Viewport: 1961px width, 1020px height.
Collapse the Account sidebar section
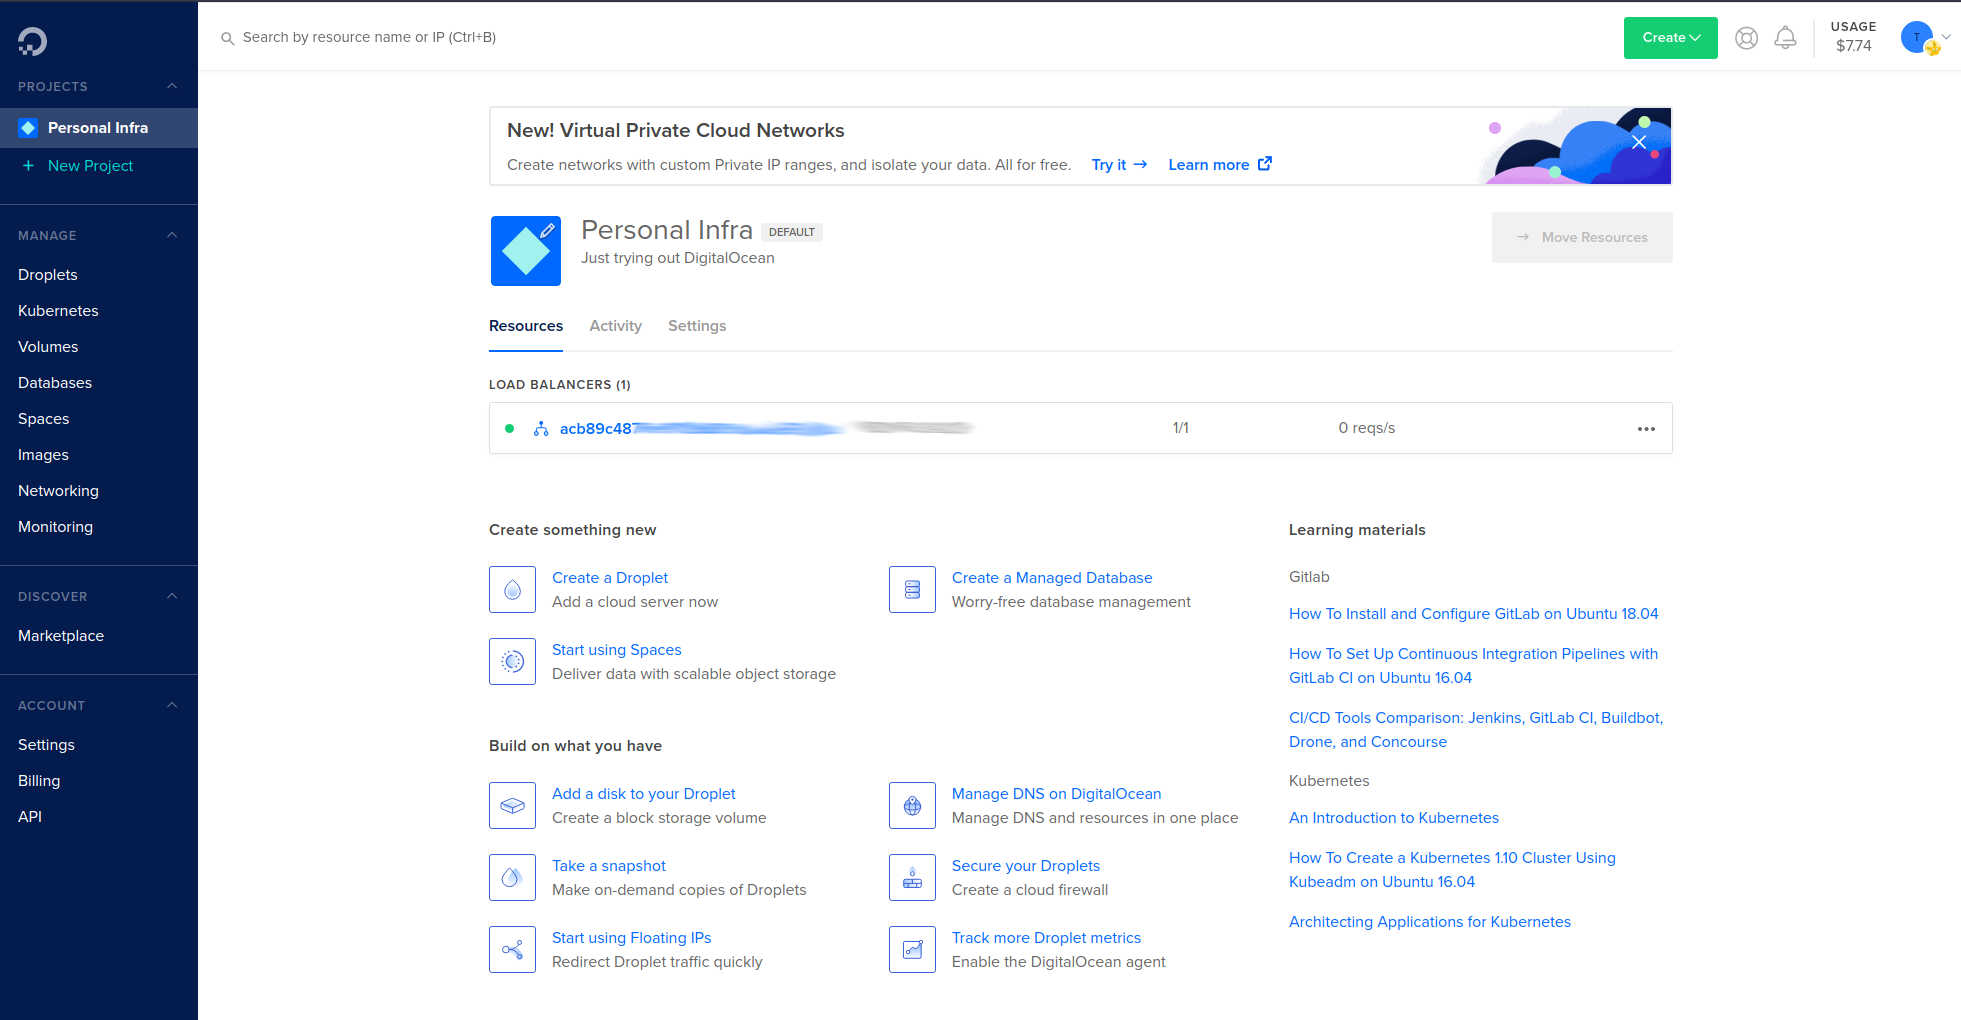click(172, 705)
